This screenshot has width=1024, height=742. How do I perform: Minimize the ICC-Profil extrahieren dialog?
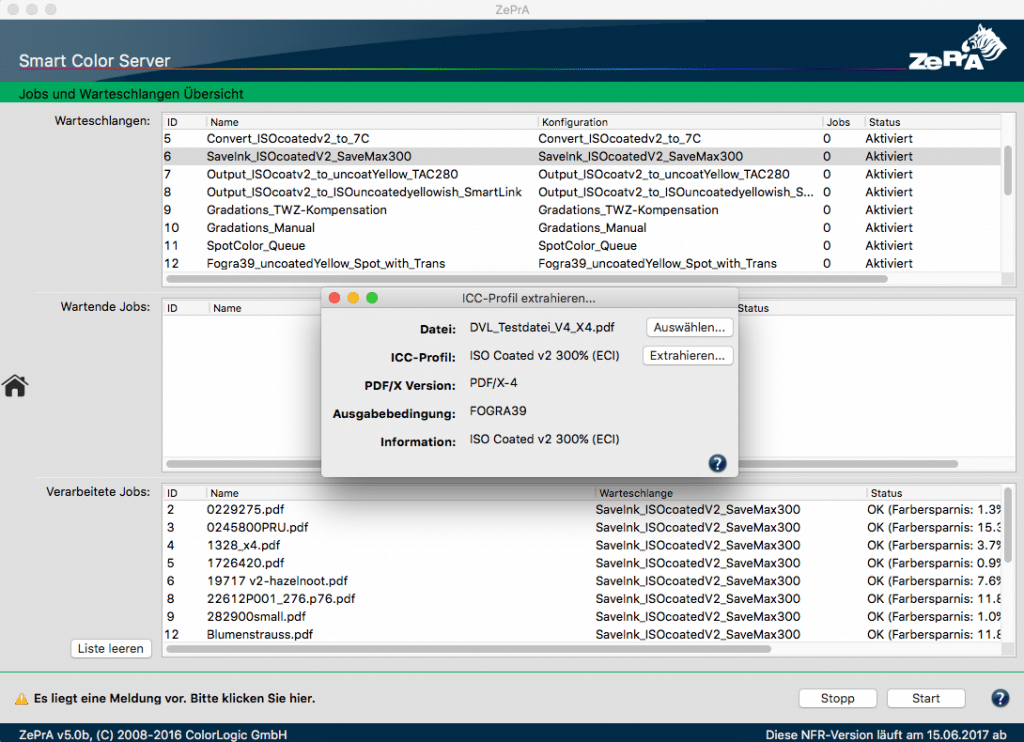point(353,298)
